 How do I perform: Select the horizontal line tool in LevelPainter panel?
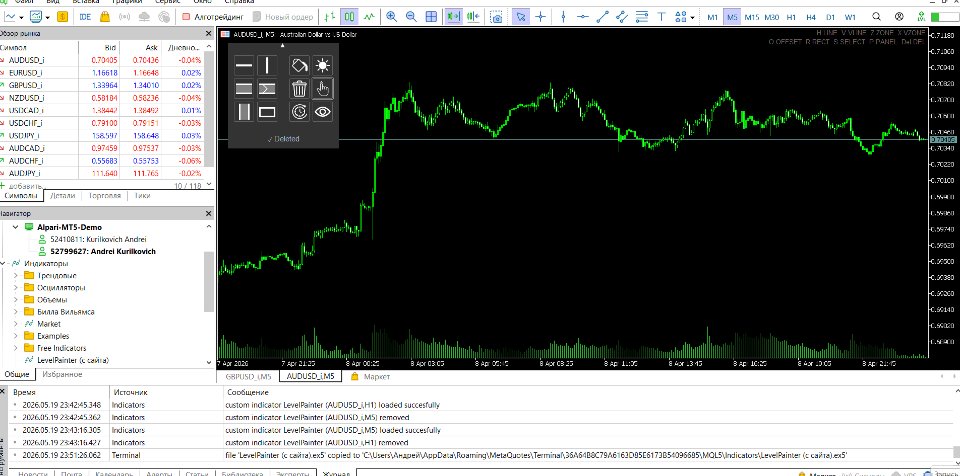coord(244,65)
